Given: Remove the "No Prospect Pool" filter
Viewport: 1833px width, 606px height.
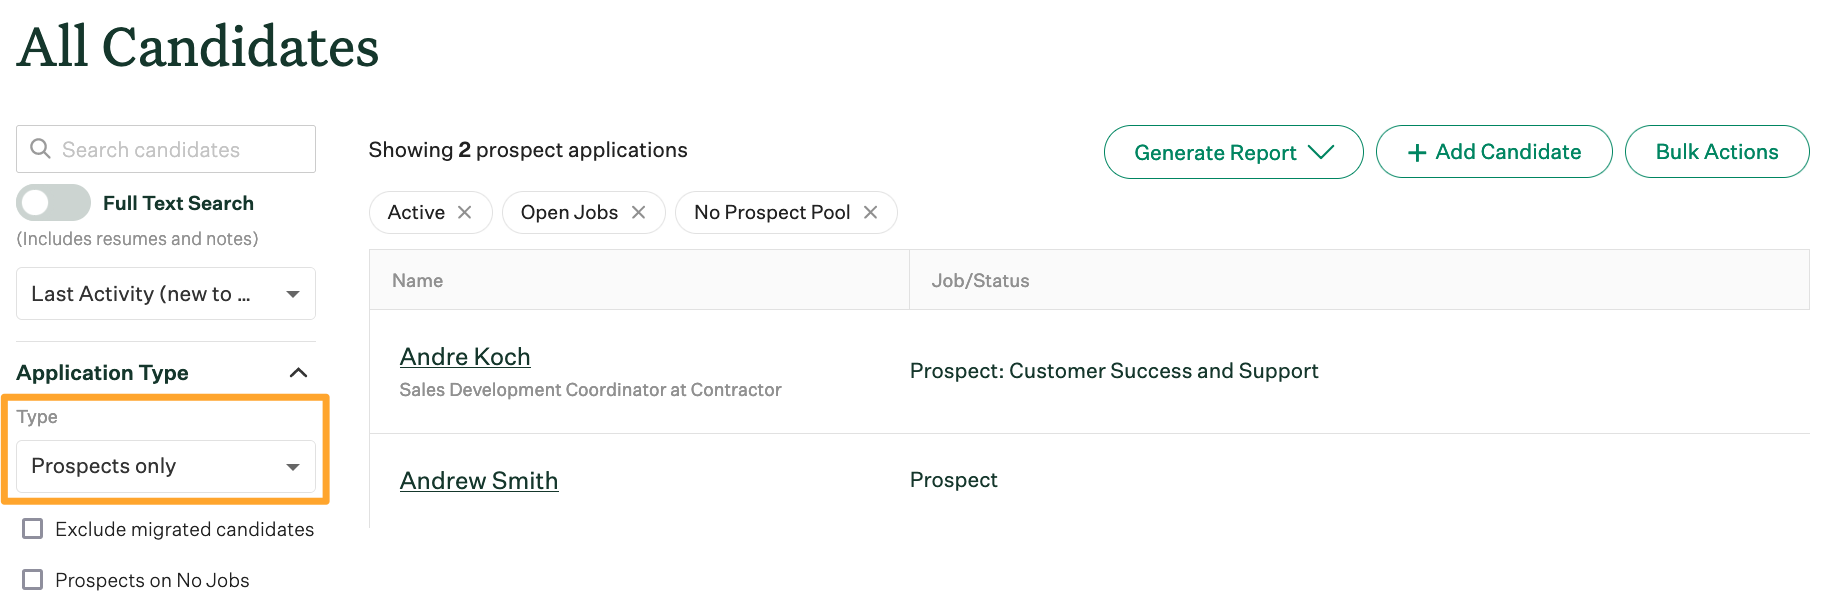Looking at the screenshot, I should click(x=870, y=212).
